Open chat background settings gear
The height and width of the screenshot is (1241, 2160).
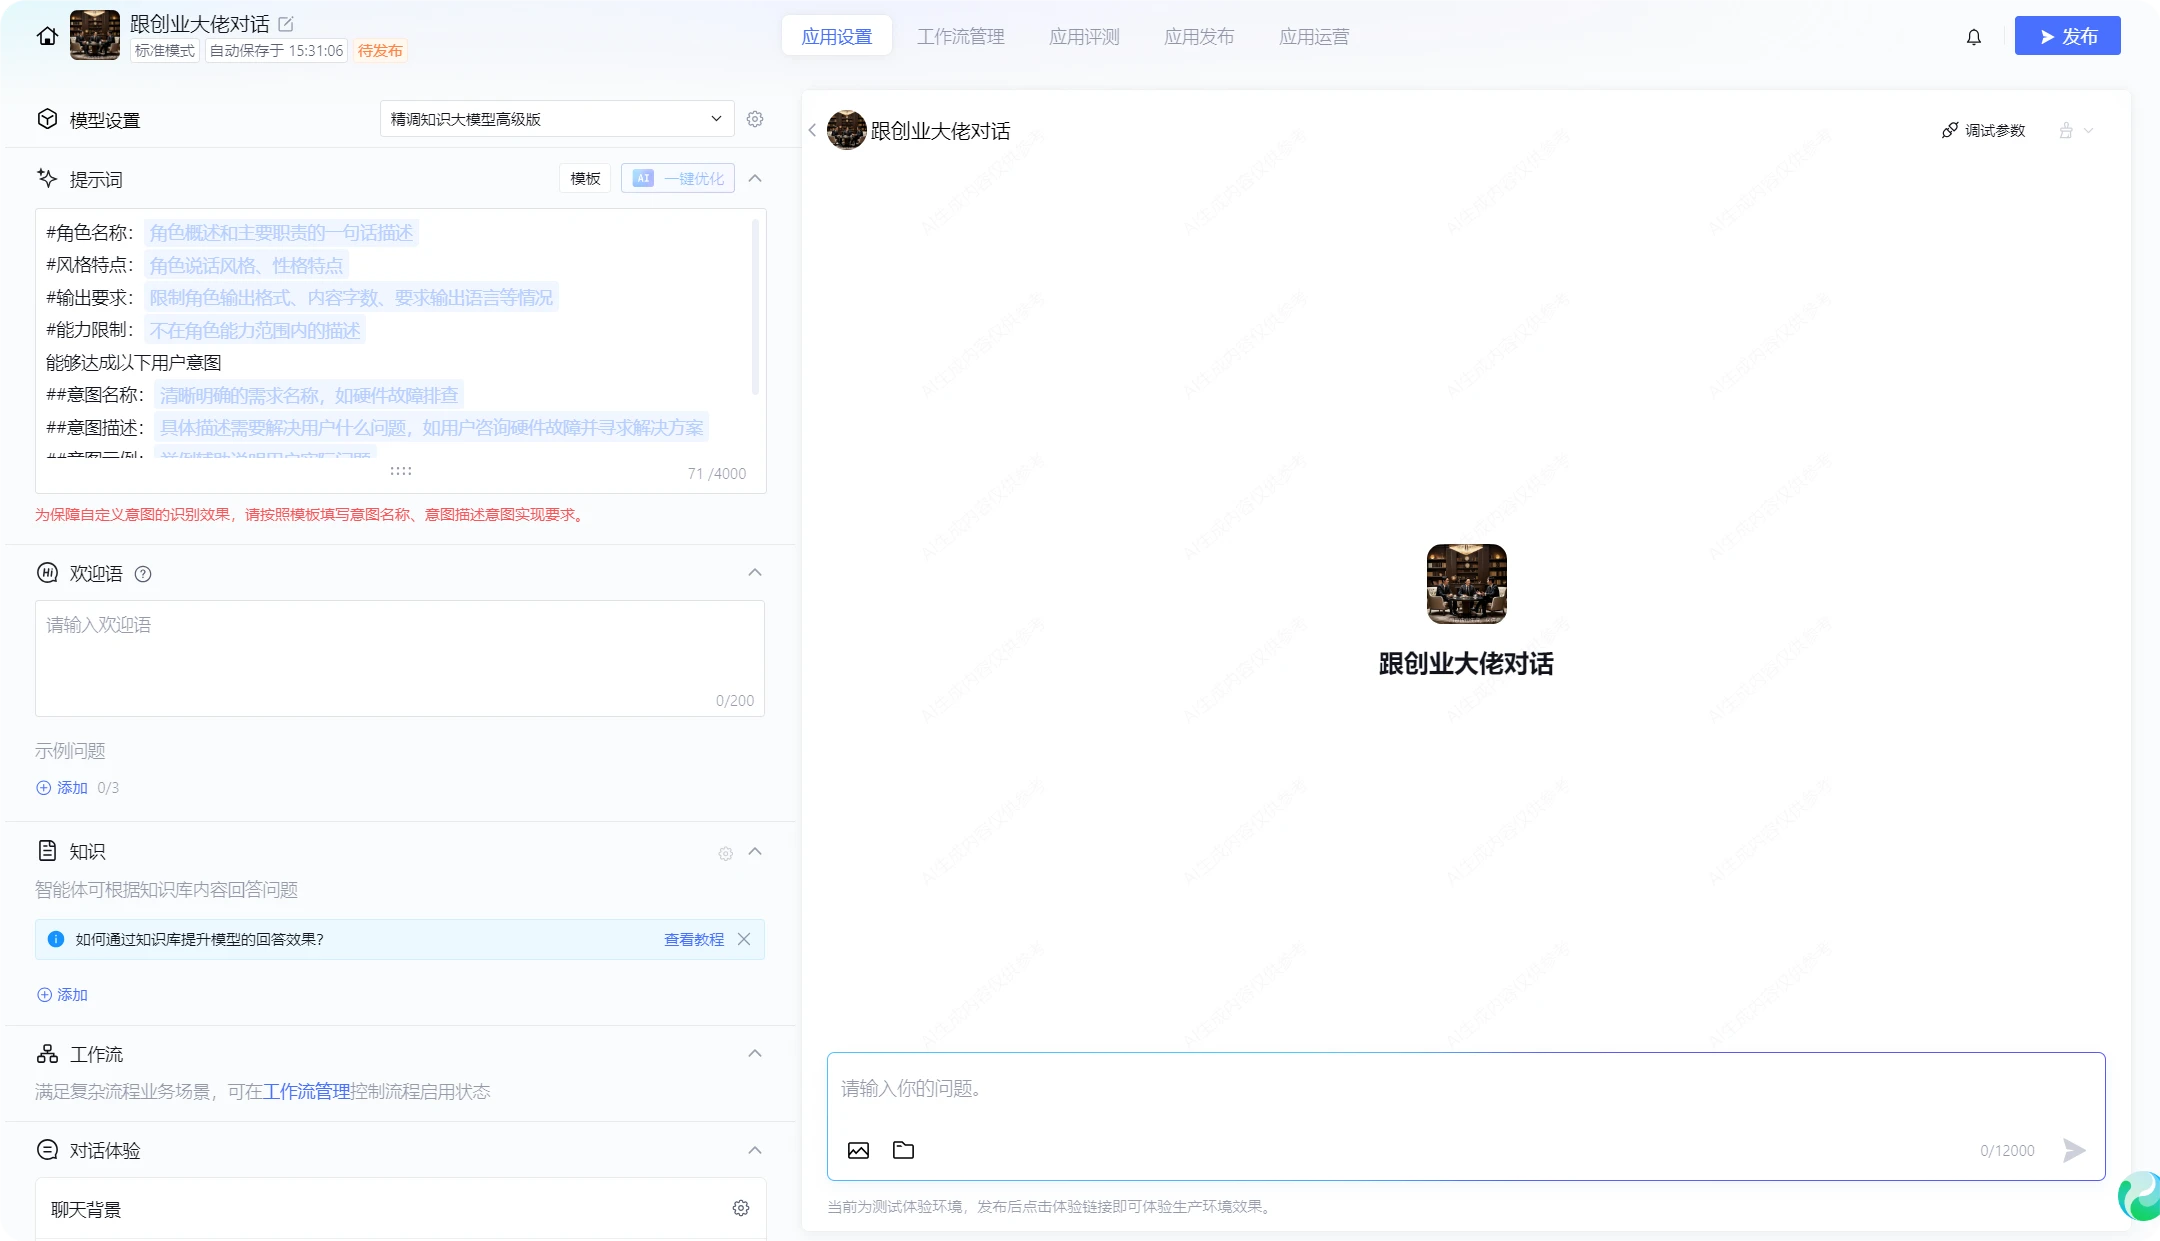[741, 1208]
